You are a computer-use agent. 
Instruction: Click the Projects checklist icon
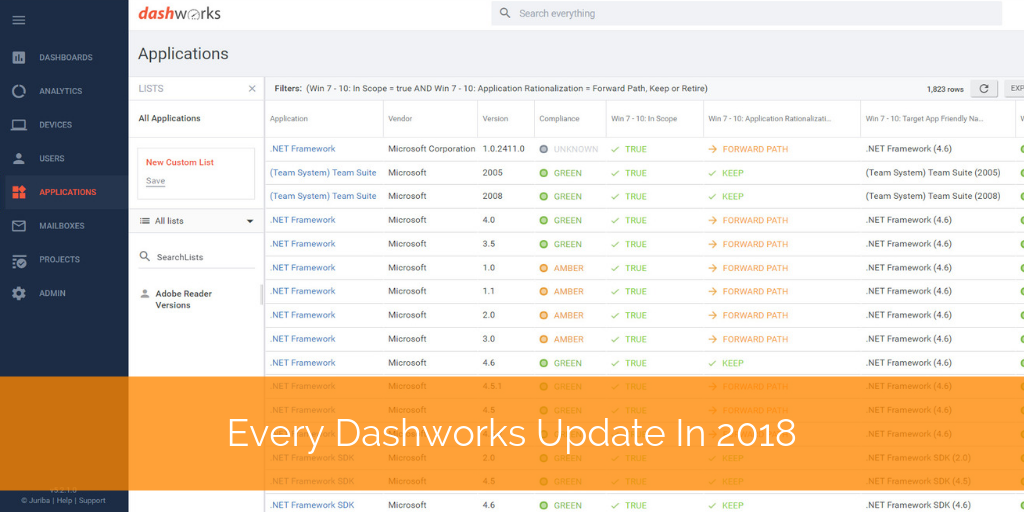pos(19,260)
